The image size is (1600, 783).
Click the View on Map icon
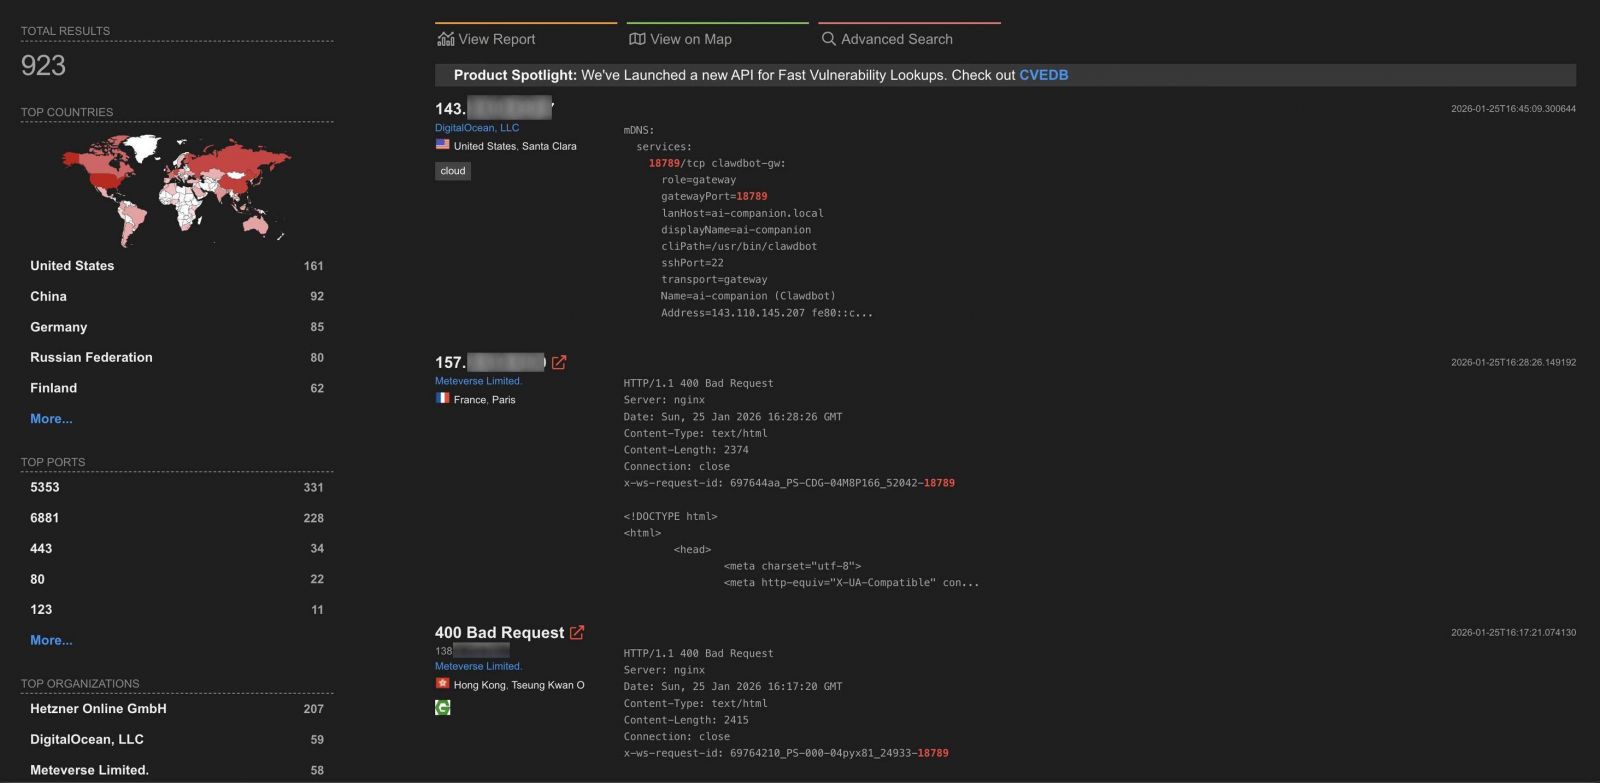pyautogui.click(x=637, y=39)
